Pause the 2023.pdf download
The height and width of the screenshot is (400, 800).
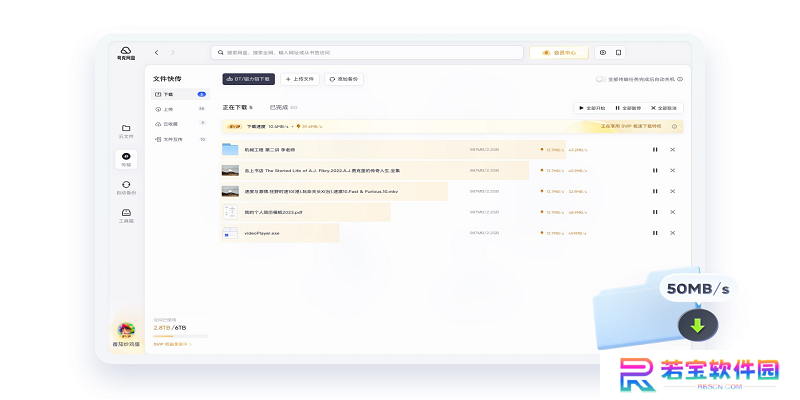click(x=655, y=212)
